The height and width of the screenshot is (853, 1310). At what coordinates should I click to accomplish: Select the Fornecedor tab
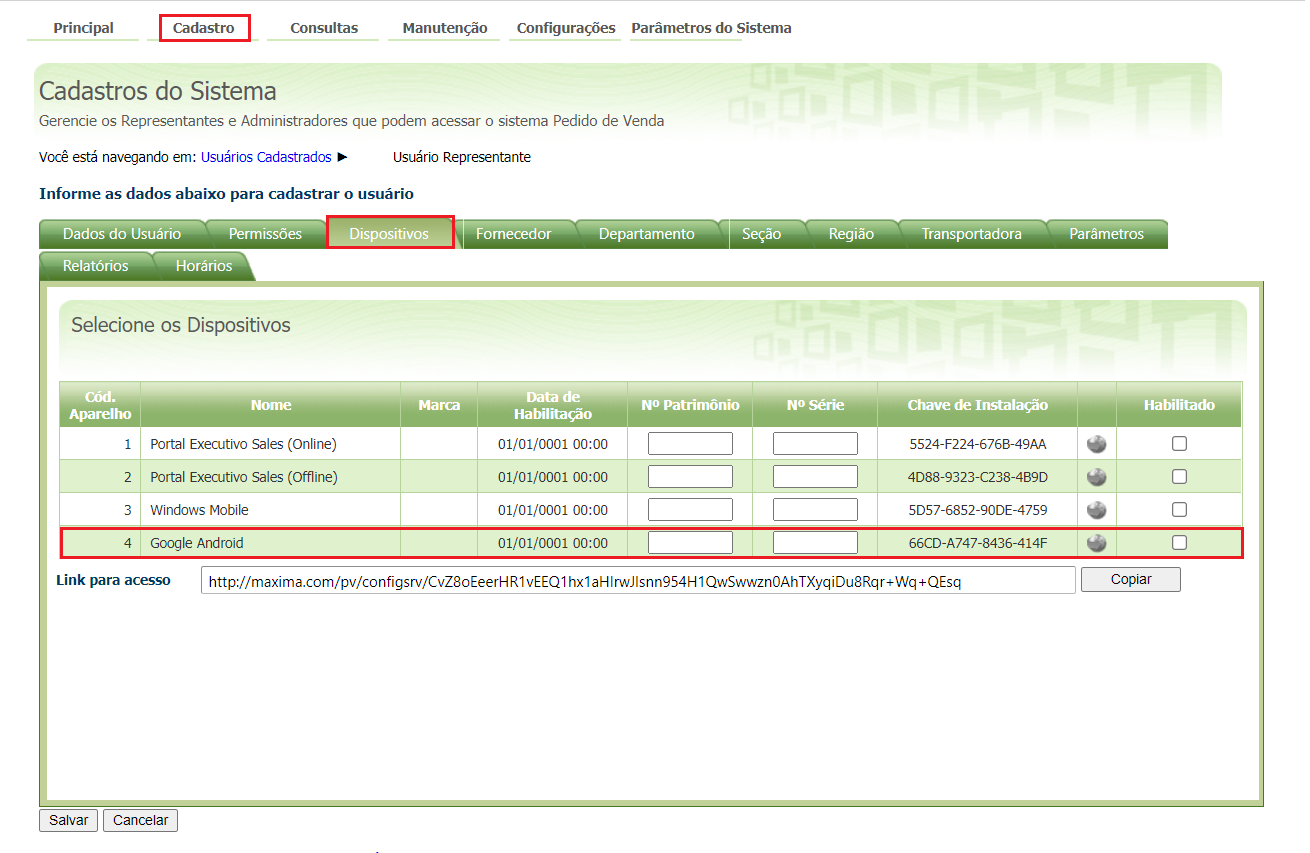point(513,234)
